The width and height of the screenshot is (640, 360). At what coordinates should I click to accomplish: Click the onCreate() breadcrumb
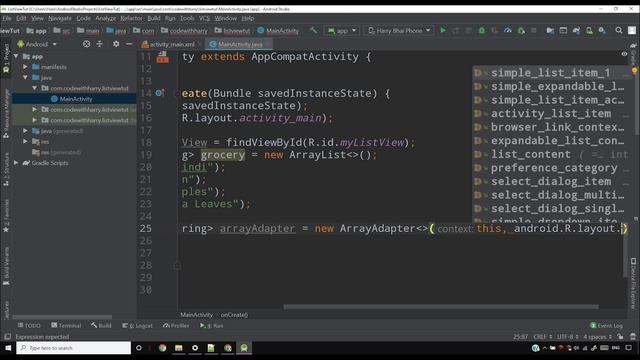(x=234, y=315)
